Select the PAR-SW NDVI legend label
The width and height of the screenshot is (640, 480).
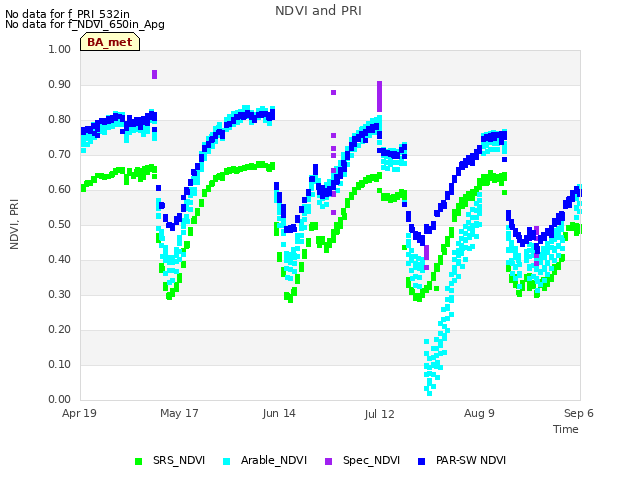471,460
